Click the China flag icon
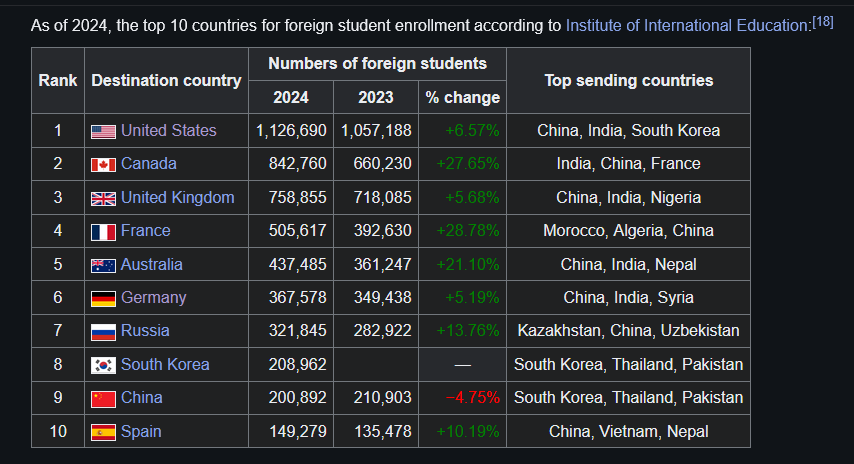854x464 pixels. click(103, 398)
